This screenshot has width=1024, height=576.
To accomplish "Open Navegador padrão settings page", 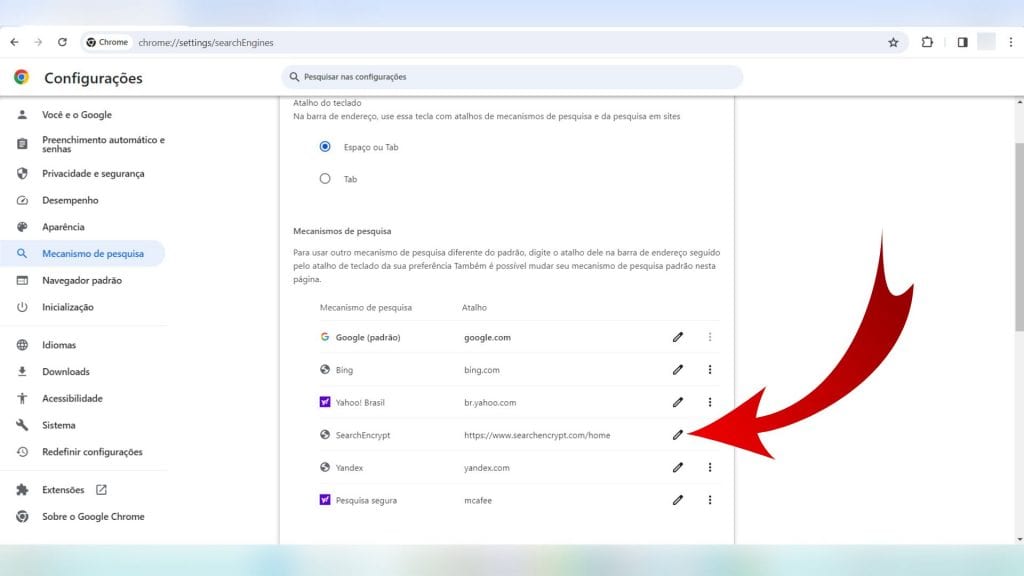I will (81, 280).
